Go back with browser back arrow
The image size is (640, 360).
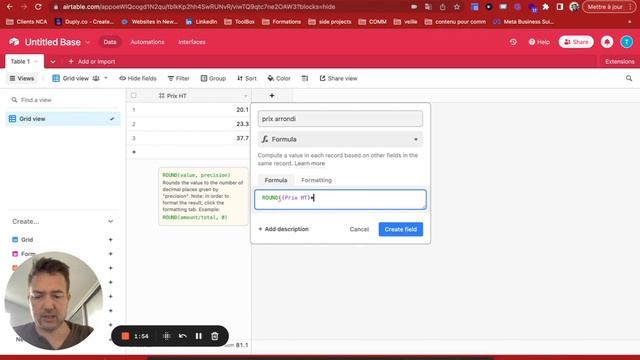pyautogui.click(x=10, y=7)
